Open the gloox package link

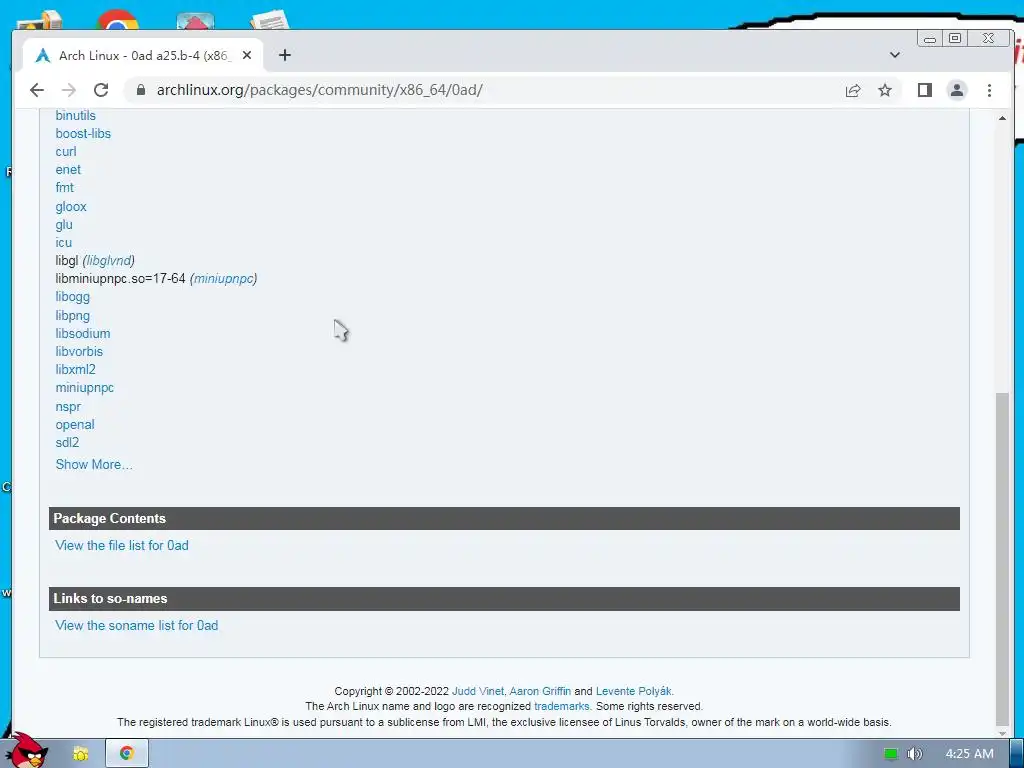coord(71,206)
